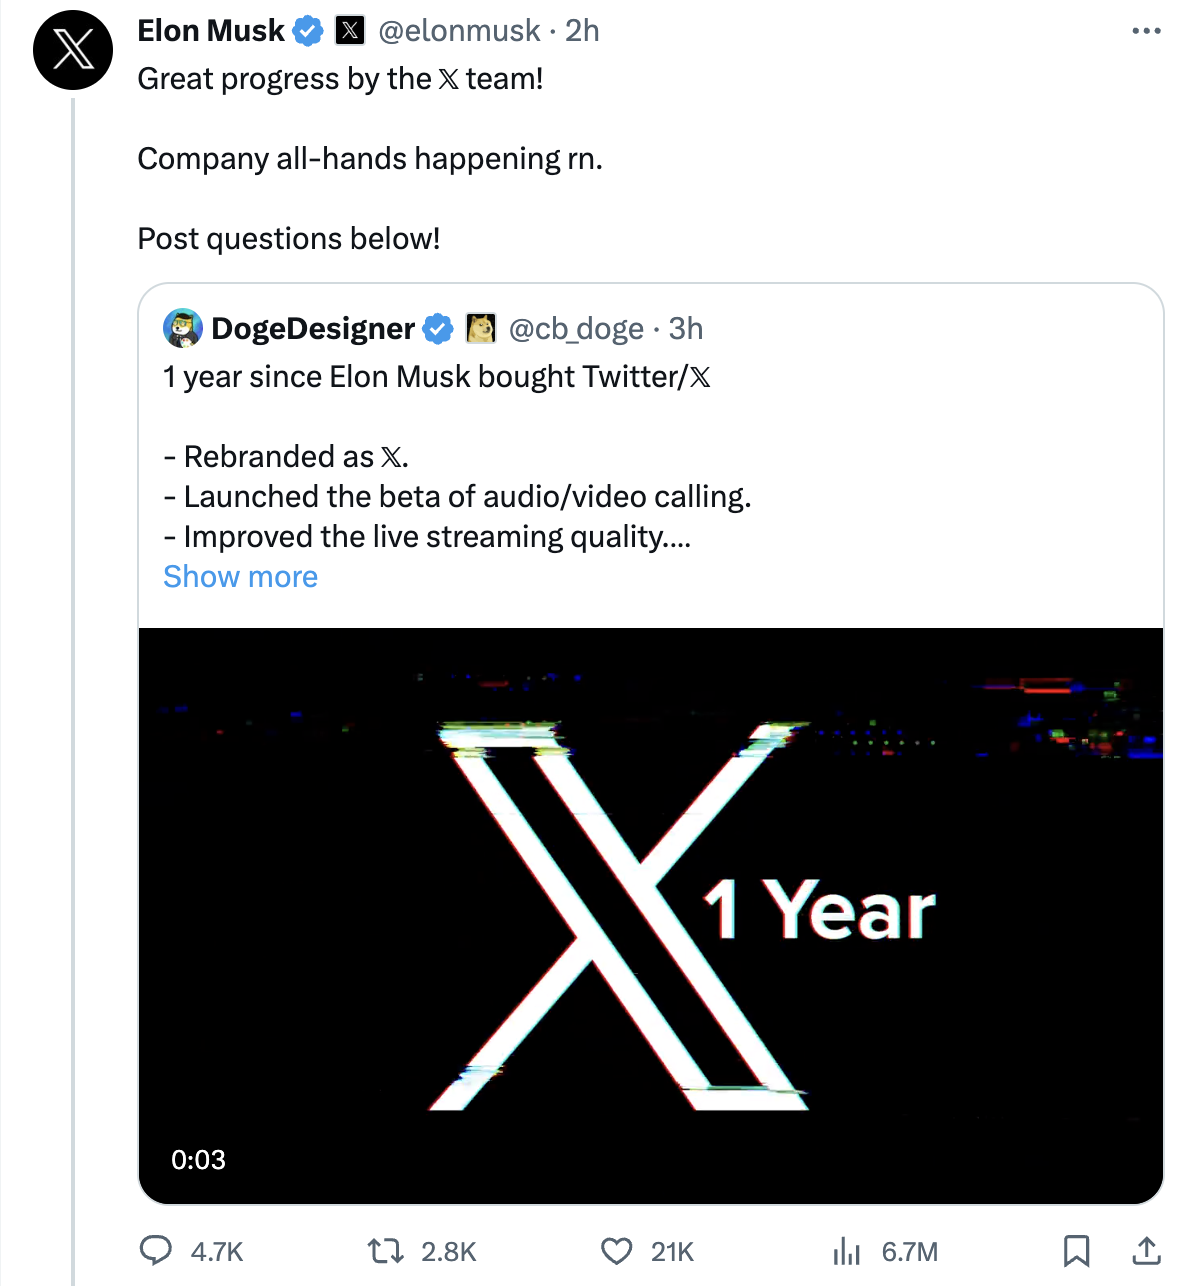Image resolution: width=1194 pixels, height=1286 pixels.
Task: Click the X profile avatar
Action: tap(73, 50)
